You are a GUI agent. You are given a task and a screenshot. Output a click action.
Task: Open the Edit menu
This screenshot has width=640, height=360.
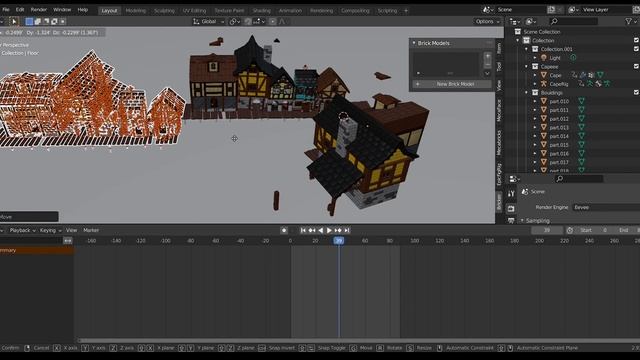tap(20, 9)
